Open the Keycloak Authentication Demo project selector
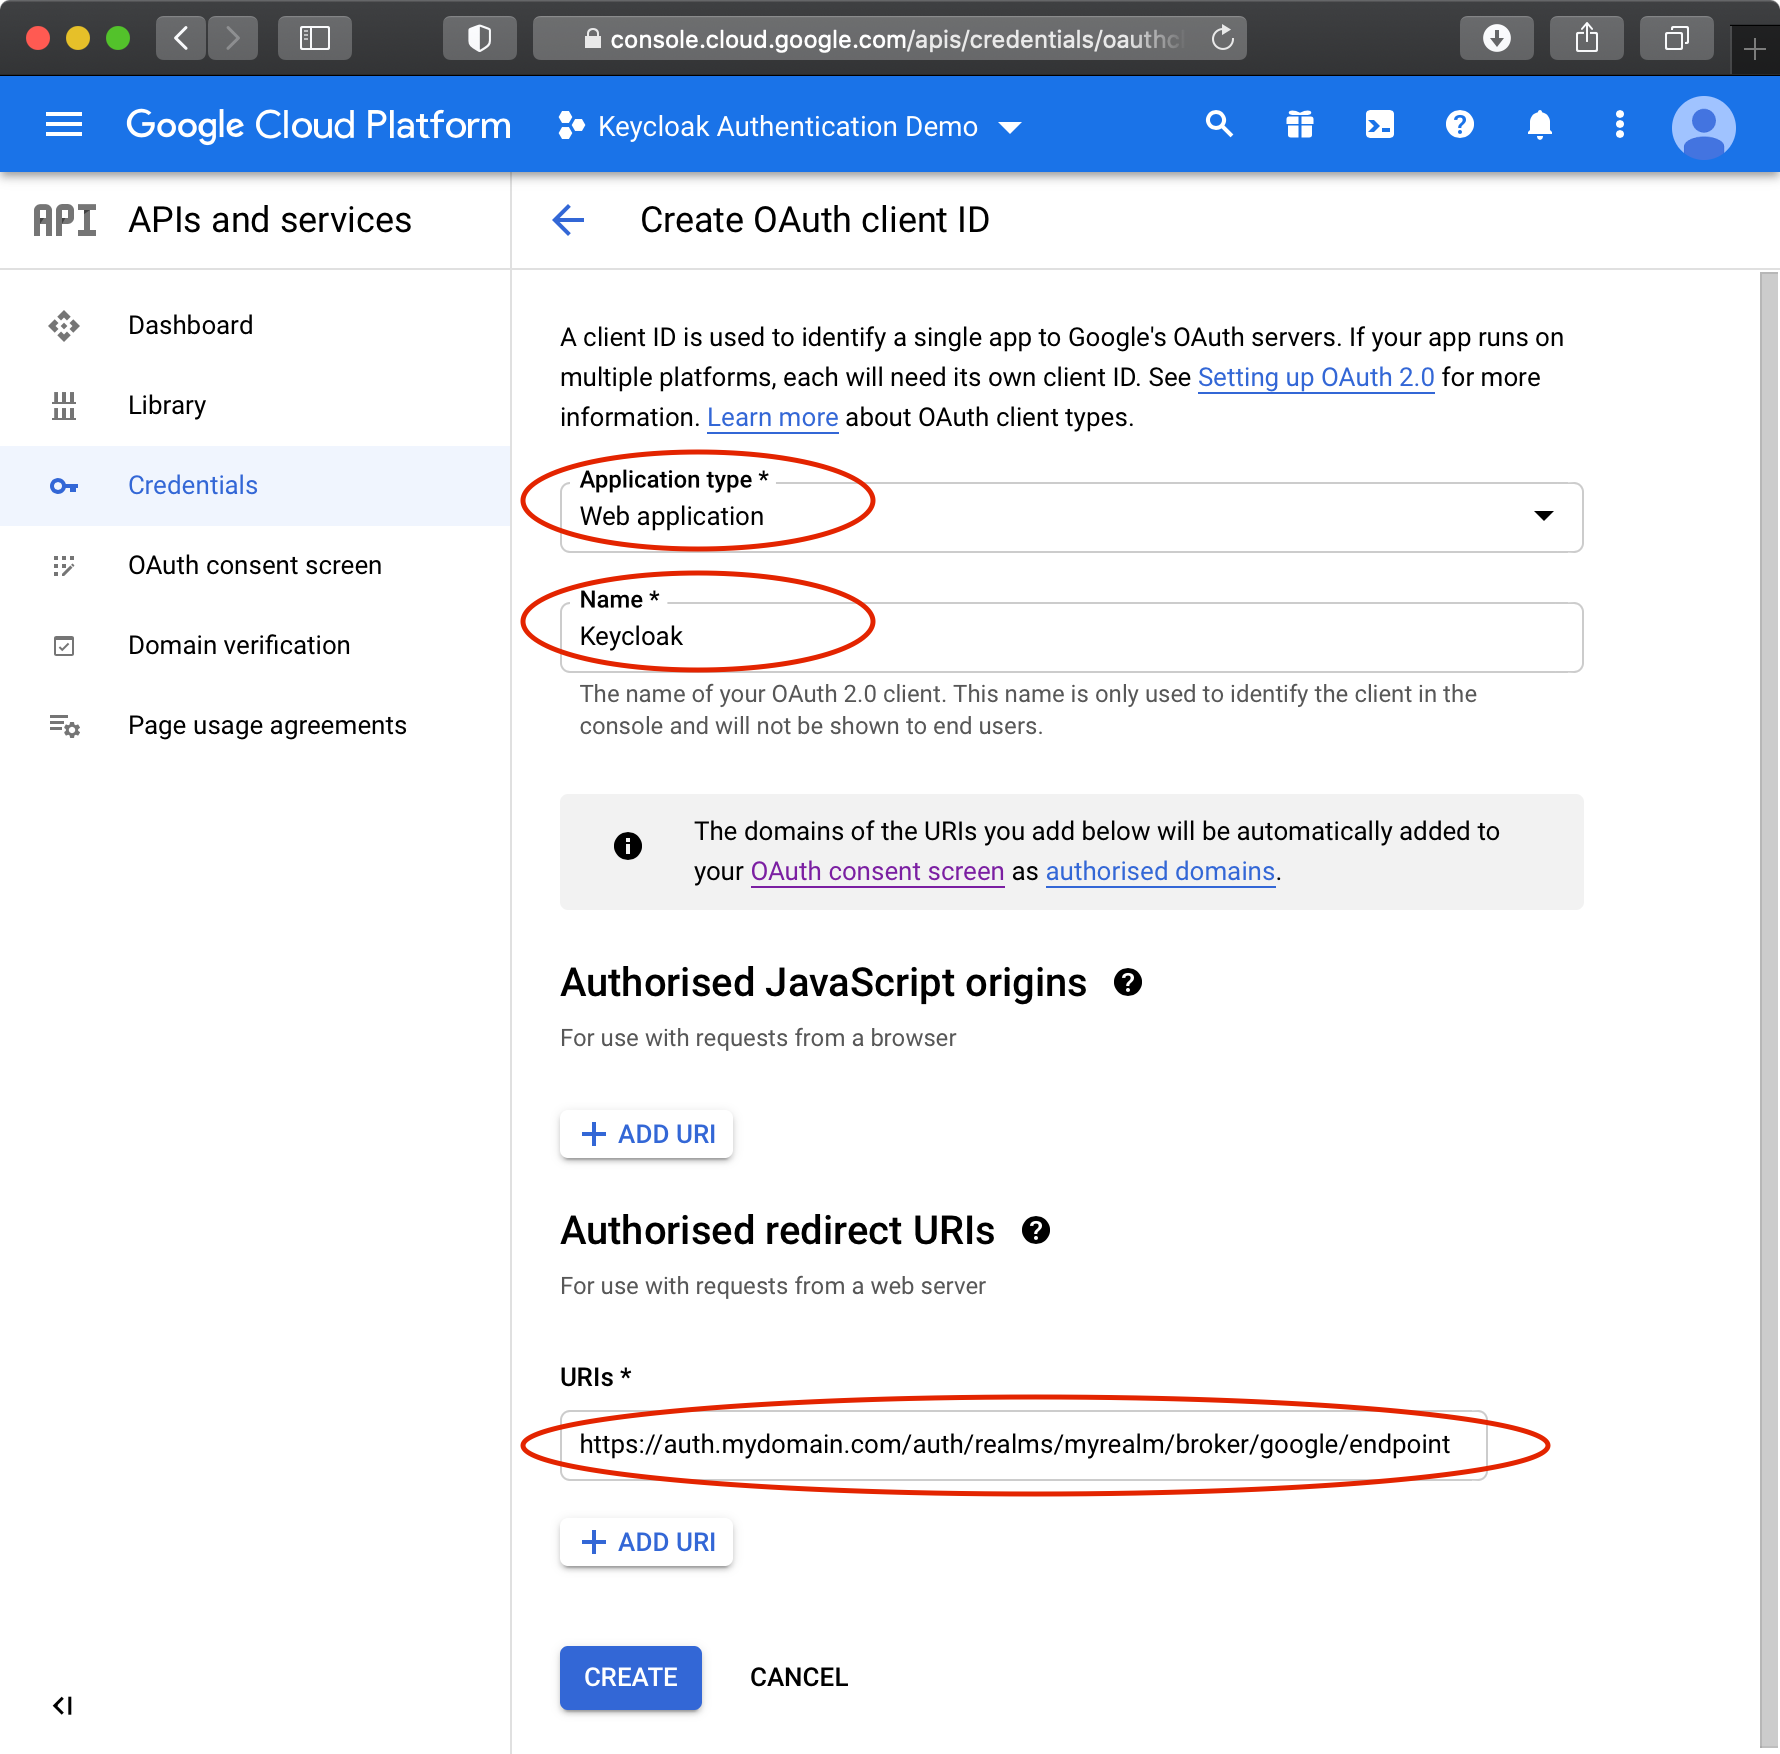Image resolution: width=1780 pixels, height=1754 pixels. pos(790,126)
